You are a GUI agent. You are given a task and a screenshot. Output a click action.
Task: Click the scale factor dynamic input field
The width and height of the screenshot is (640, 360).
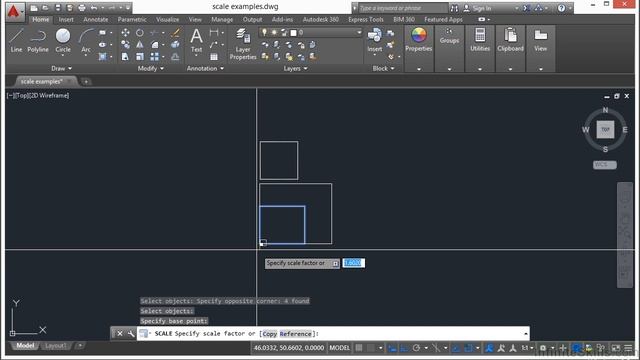tap(353, 263)
